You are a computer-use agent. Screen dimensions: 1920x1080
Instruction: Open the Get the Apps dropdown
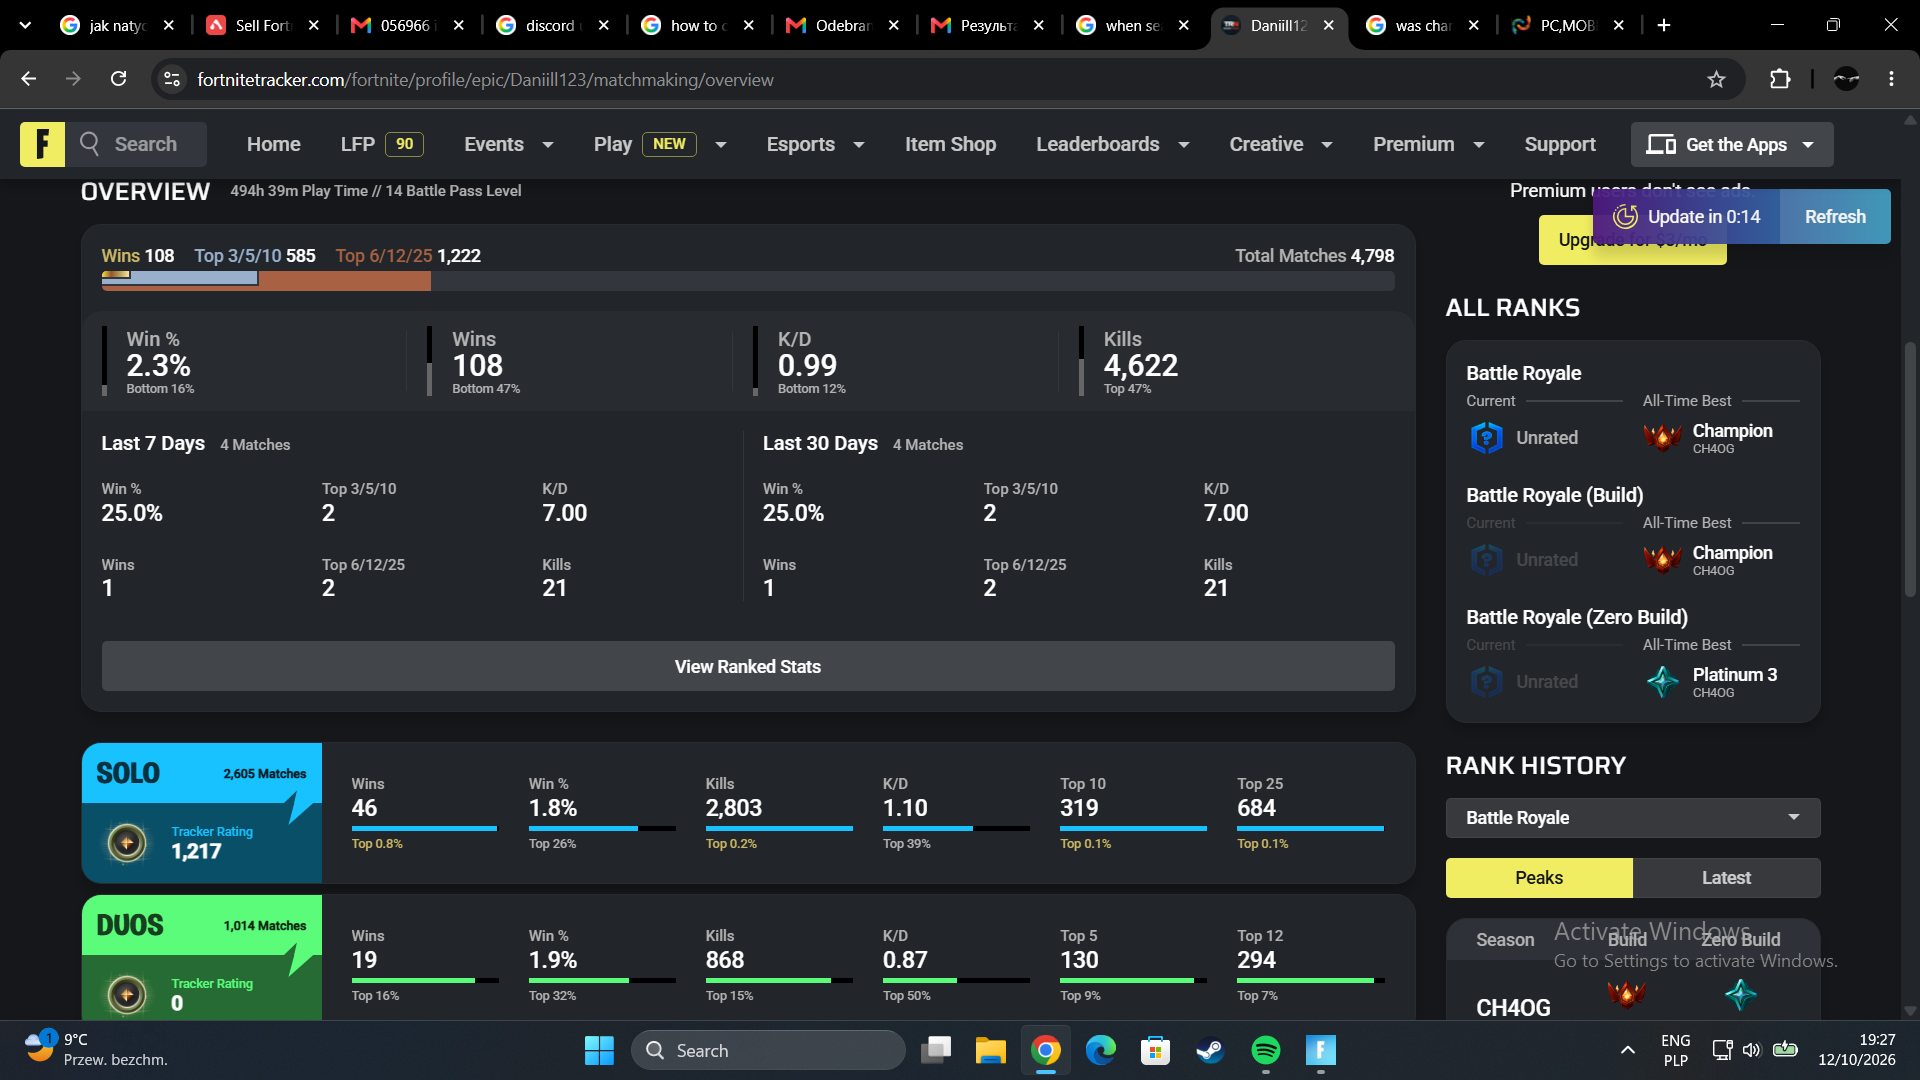[1732, 144]
